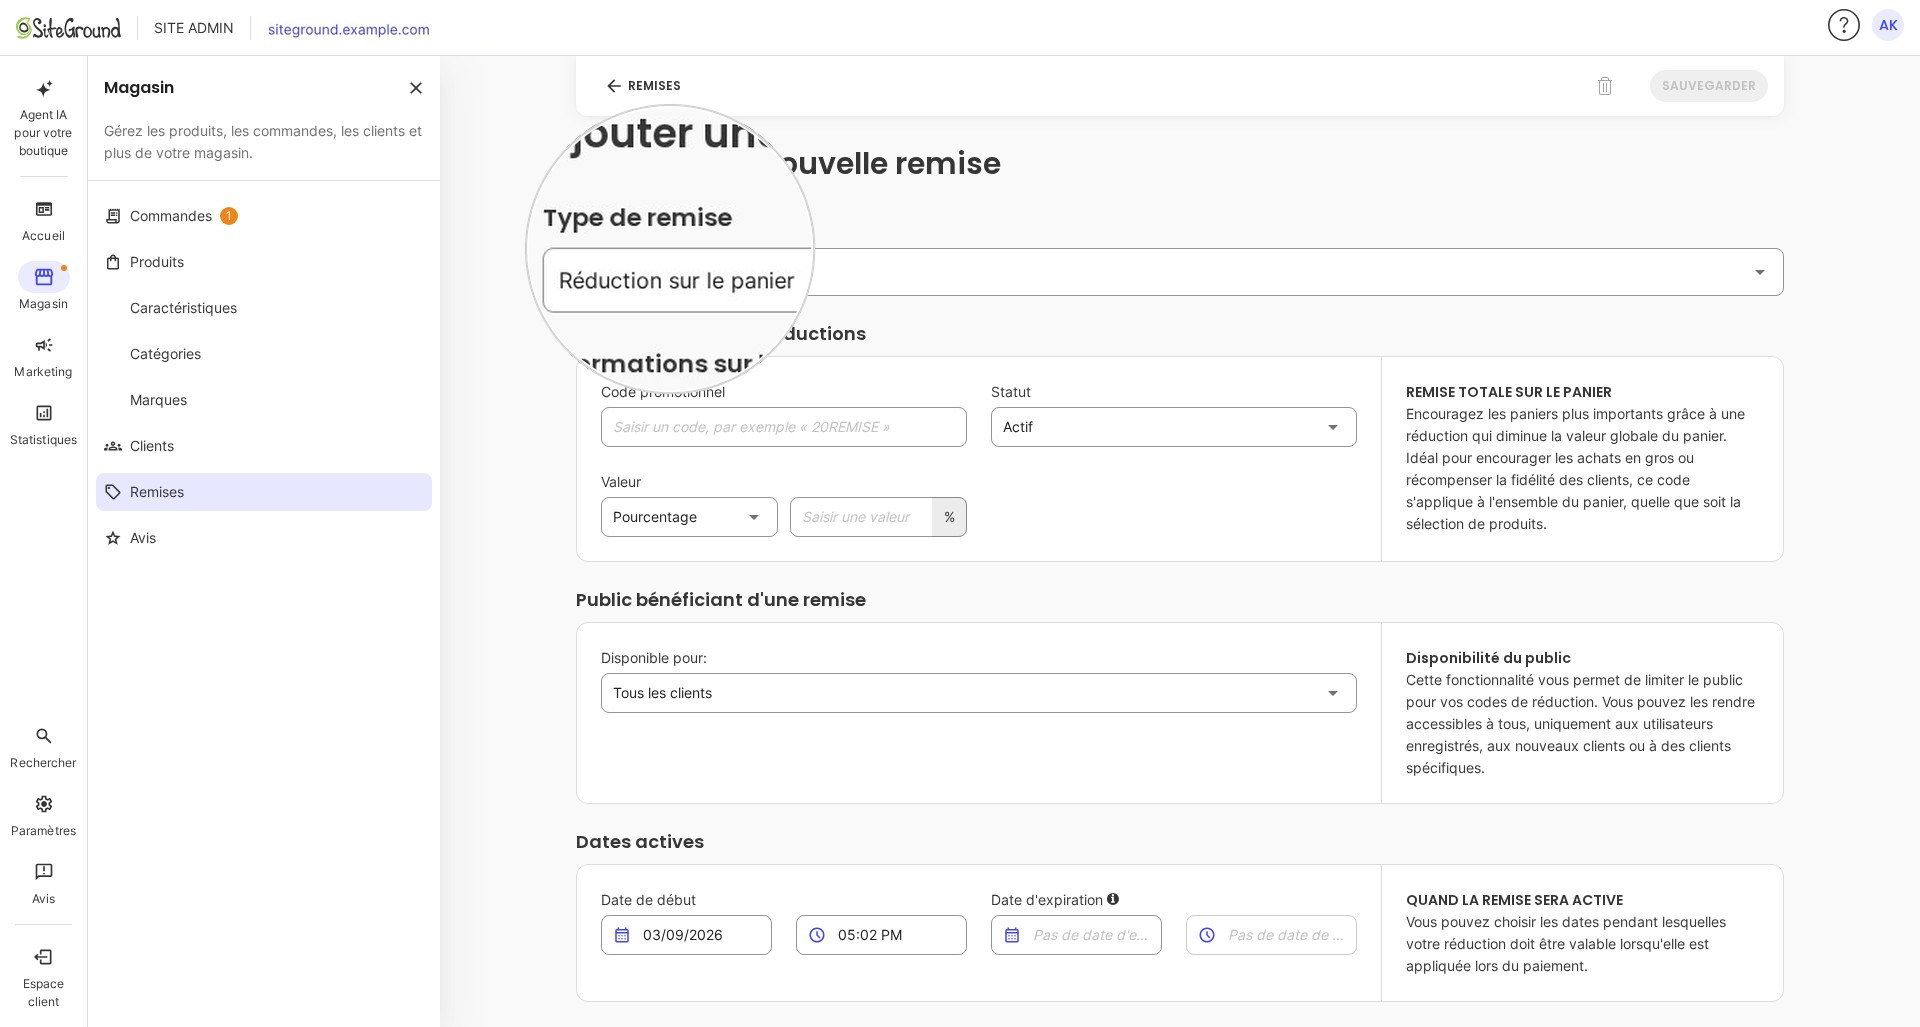Viewport: 1920px width, 1027px height.
Task: Open the help question mark icon
Action: click(x=1843, y=25)
